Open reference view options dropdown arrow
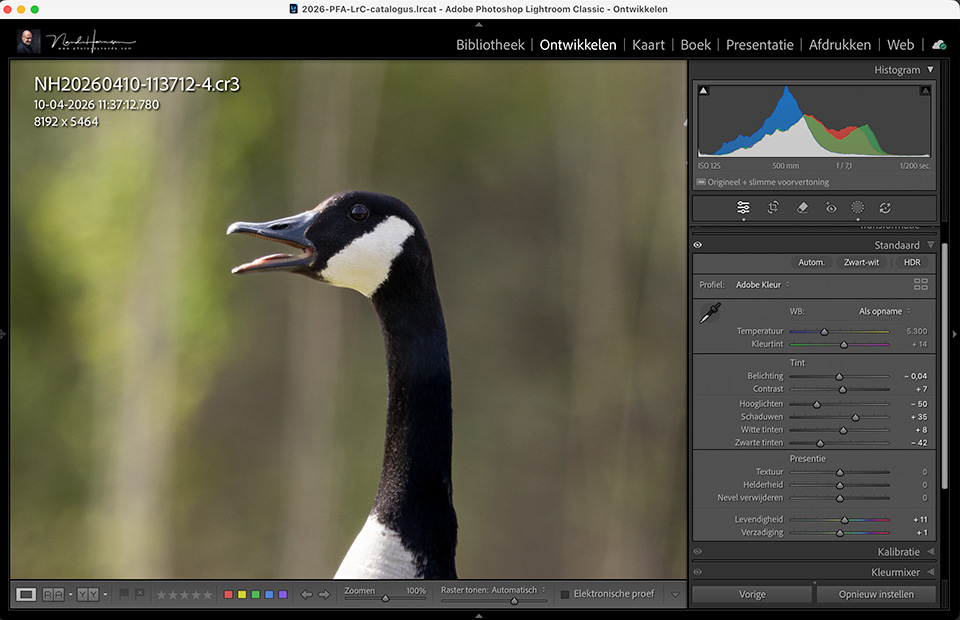Viewport: 960px width, 620px height. coord(70,594)
